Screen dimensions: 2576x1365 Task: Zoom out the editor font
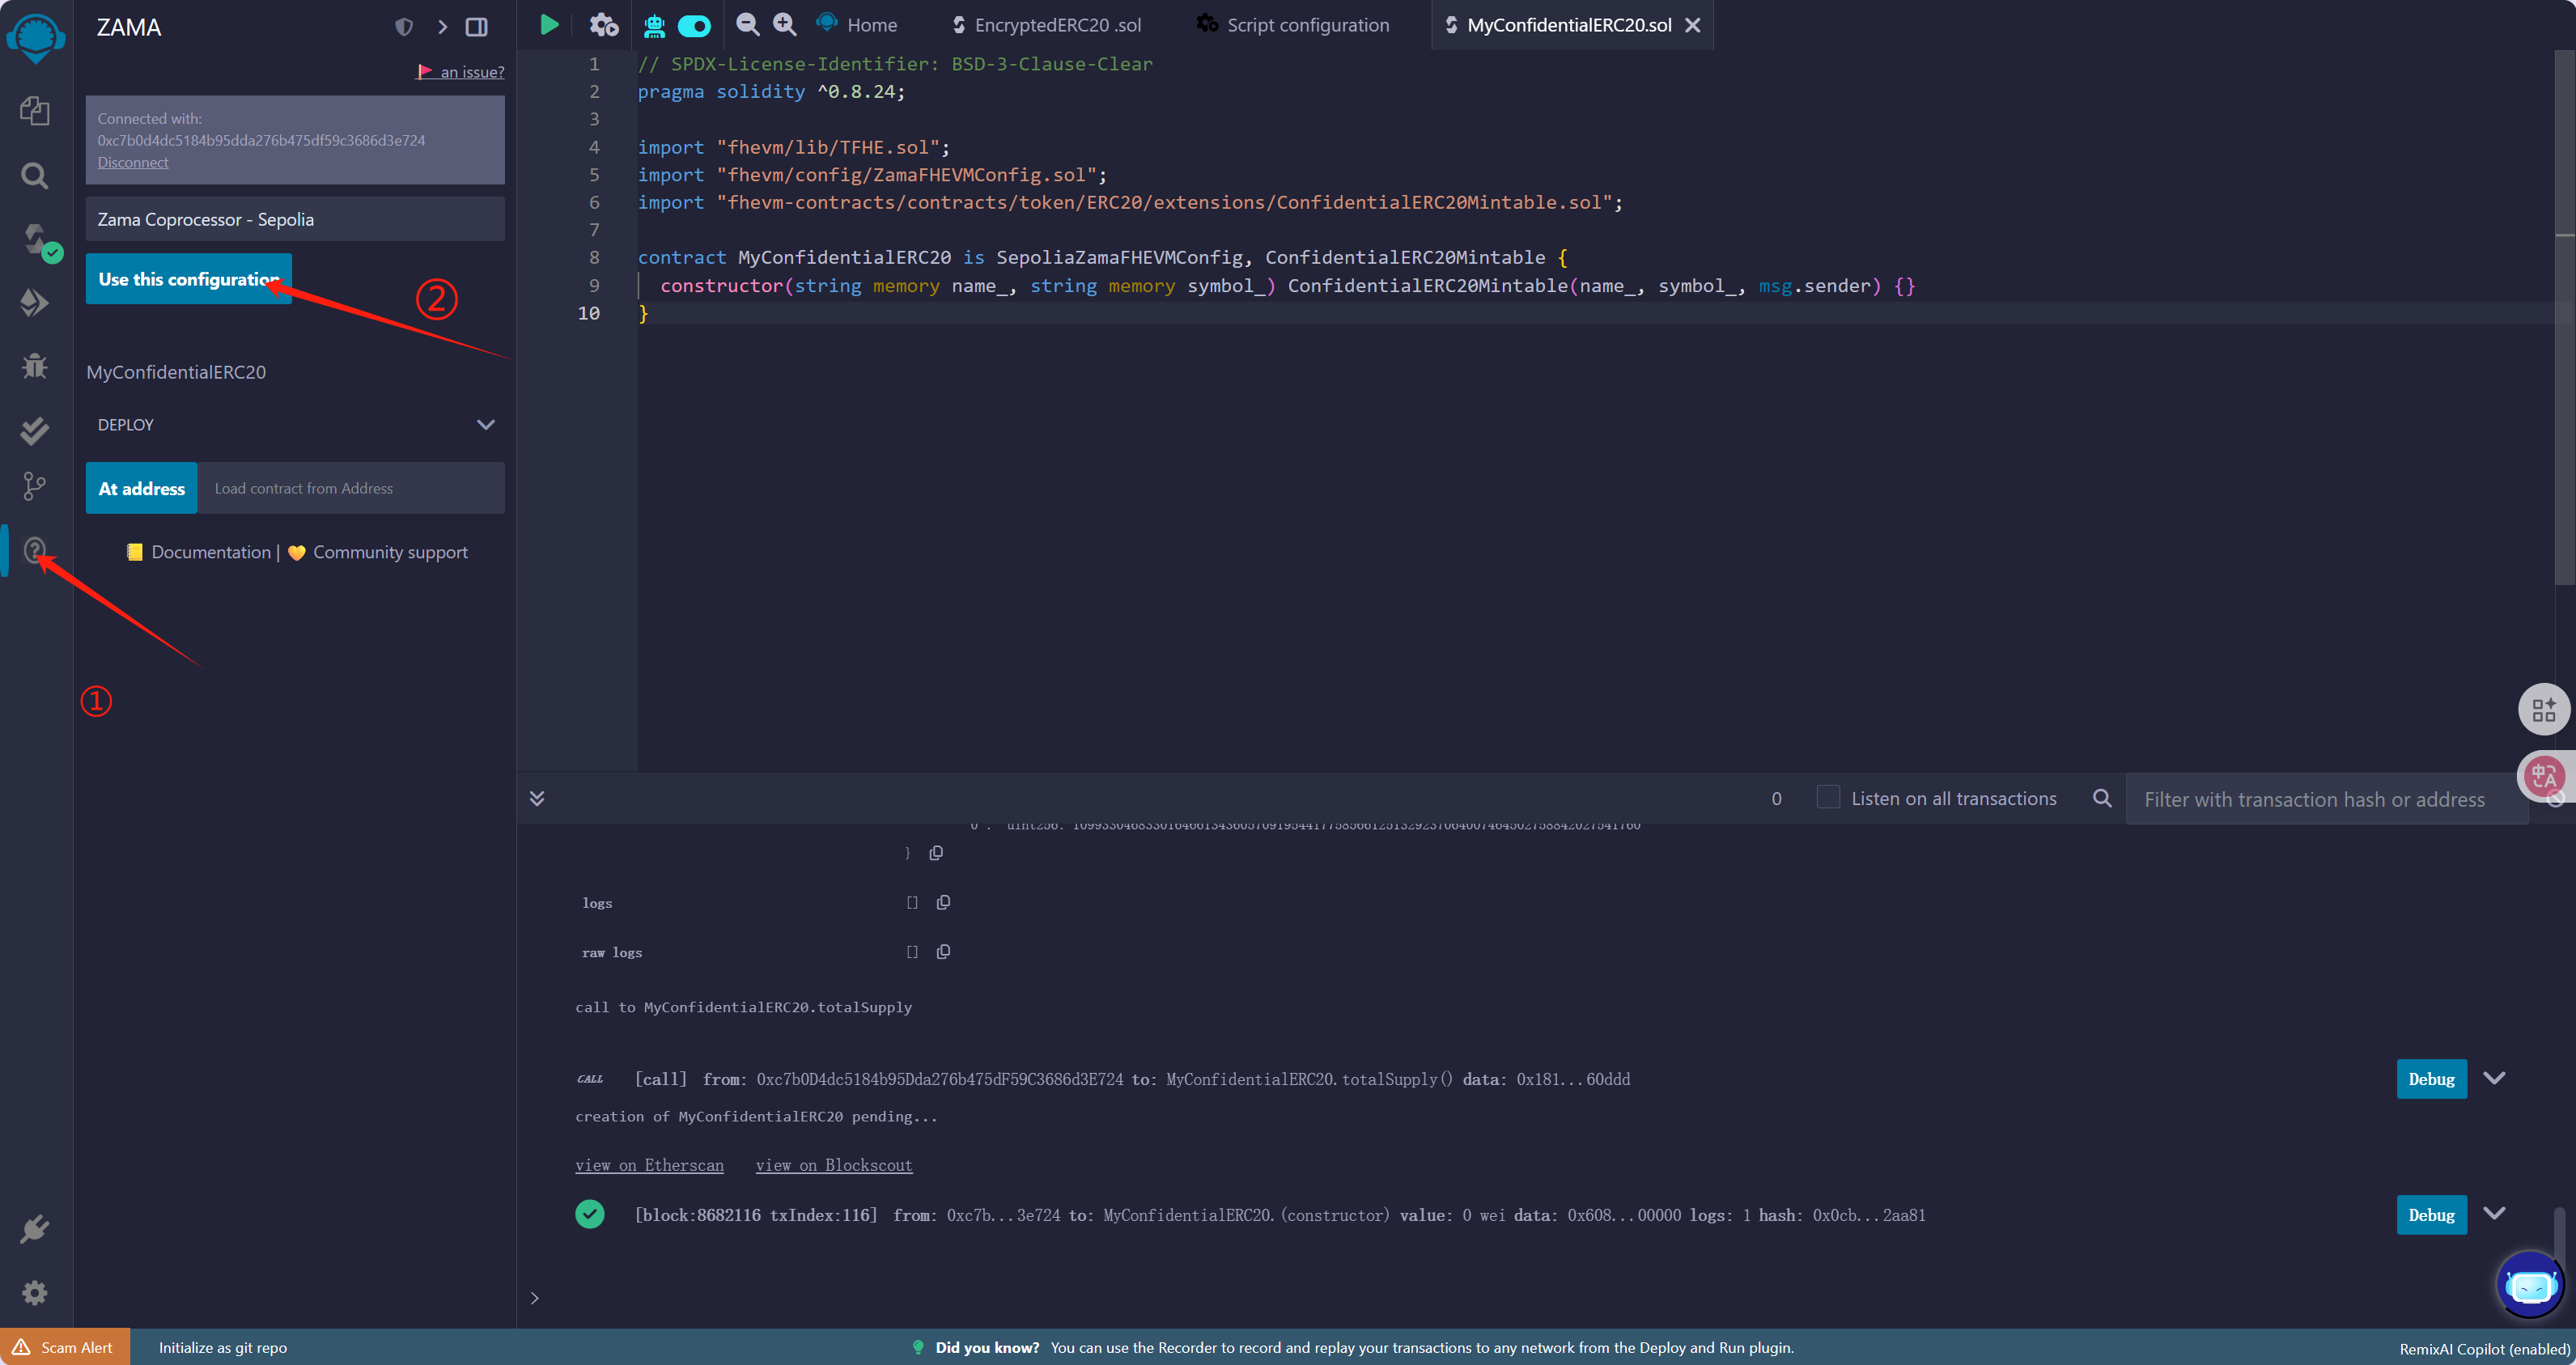tap(747, 25)
